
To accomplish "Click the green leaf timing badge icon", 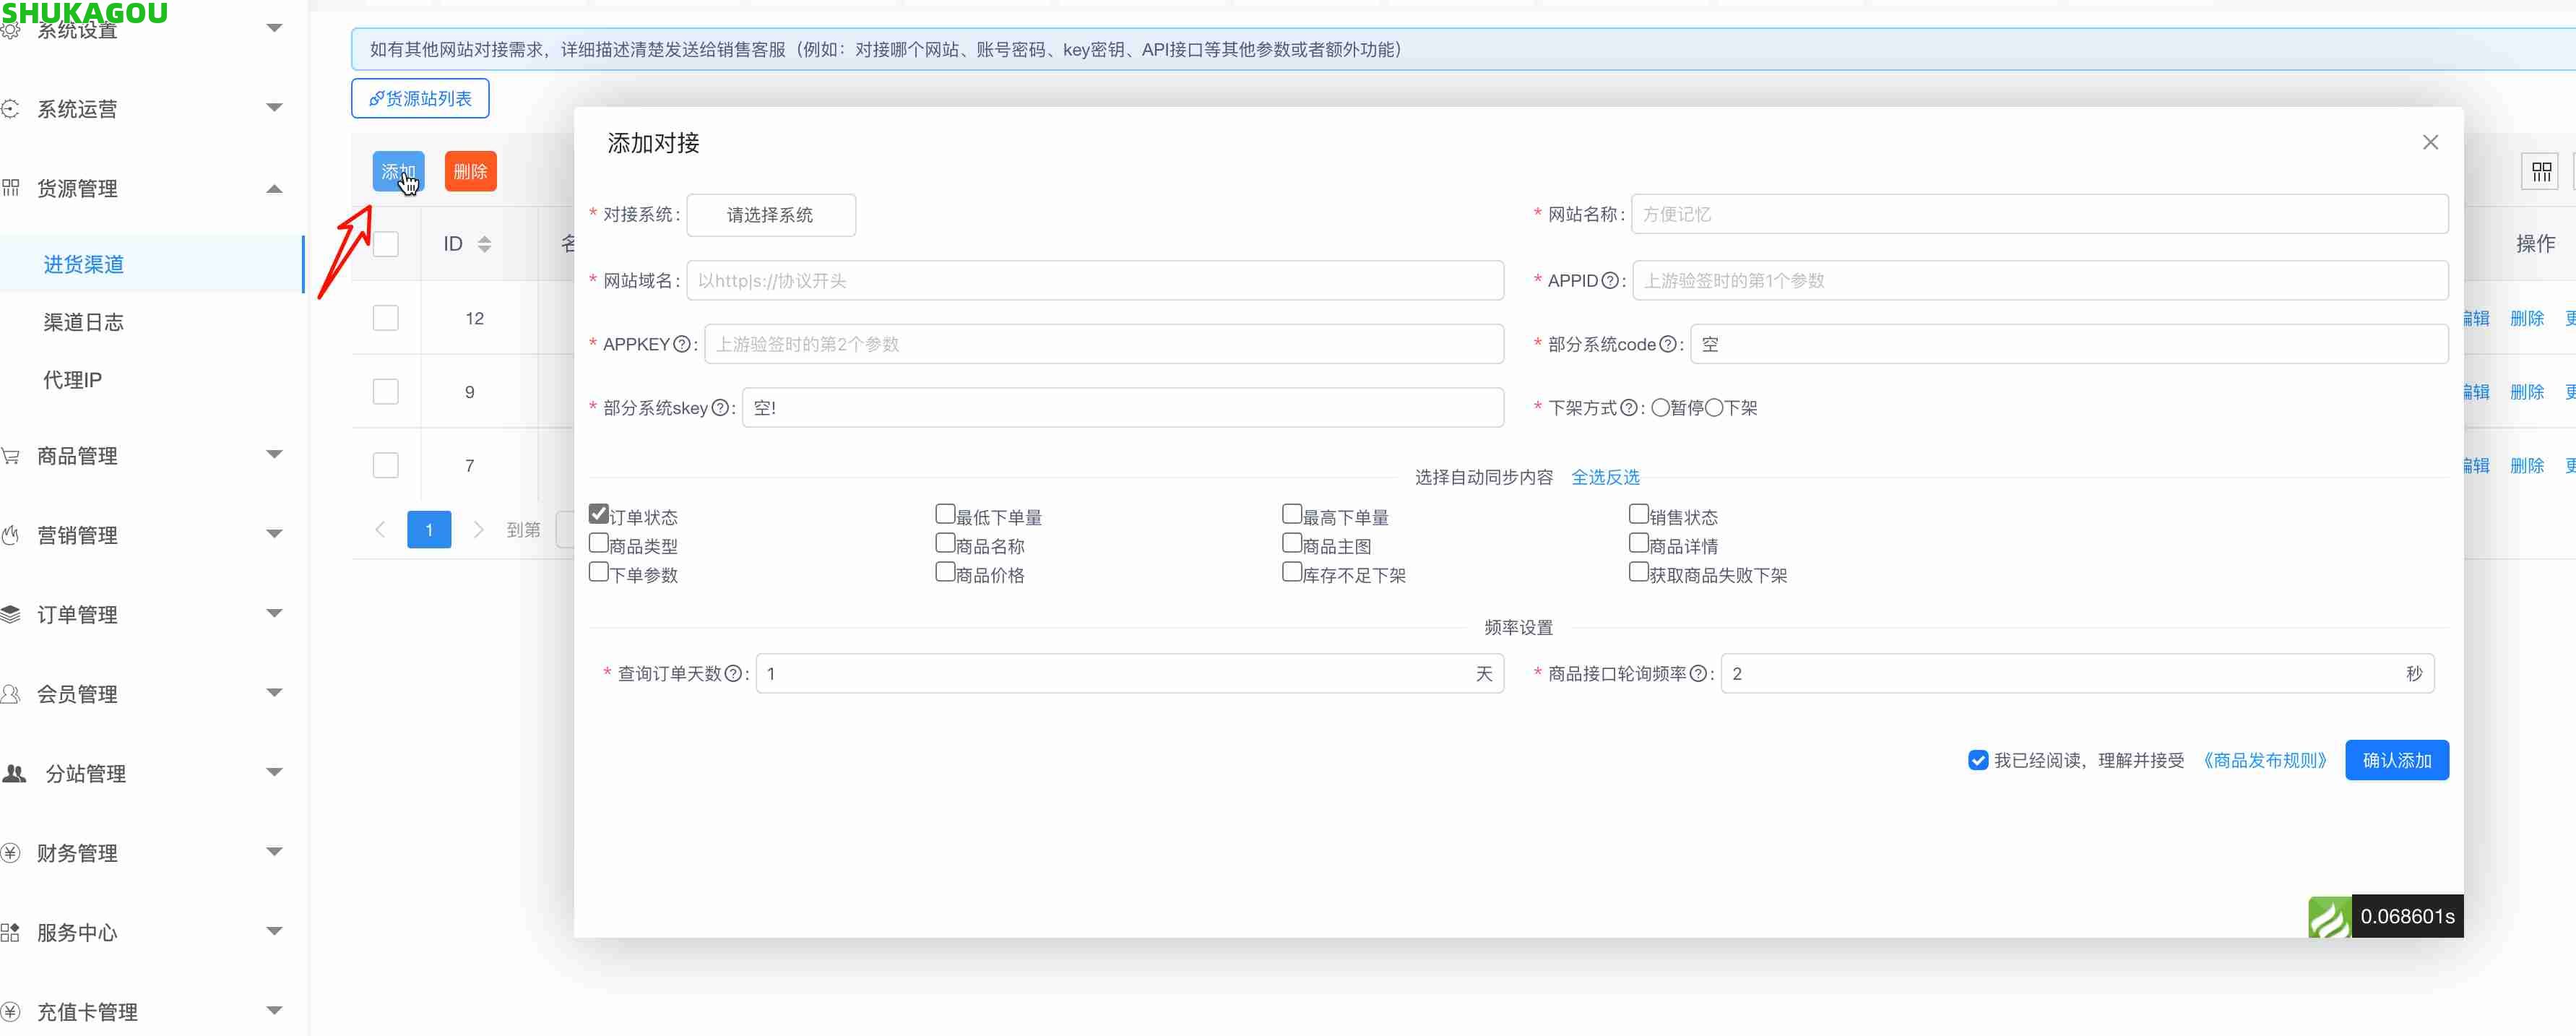I will coord(2329,916).
